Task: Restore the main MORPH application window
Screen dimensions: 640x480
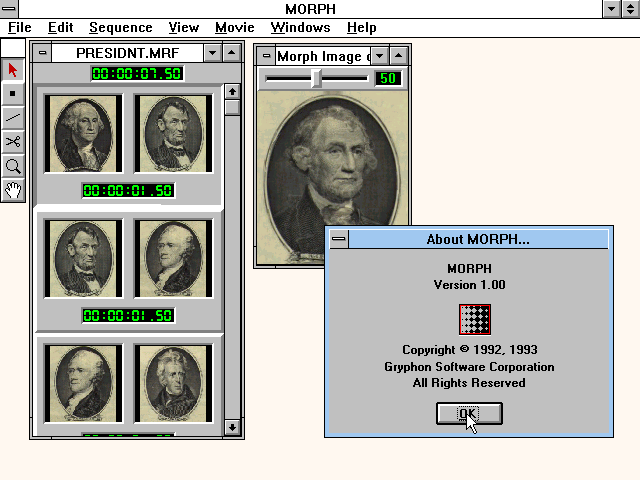Action: click(x=630, y=9)
